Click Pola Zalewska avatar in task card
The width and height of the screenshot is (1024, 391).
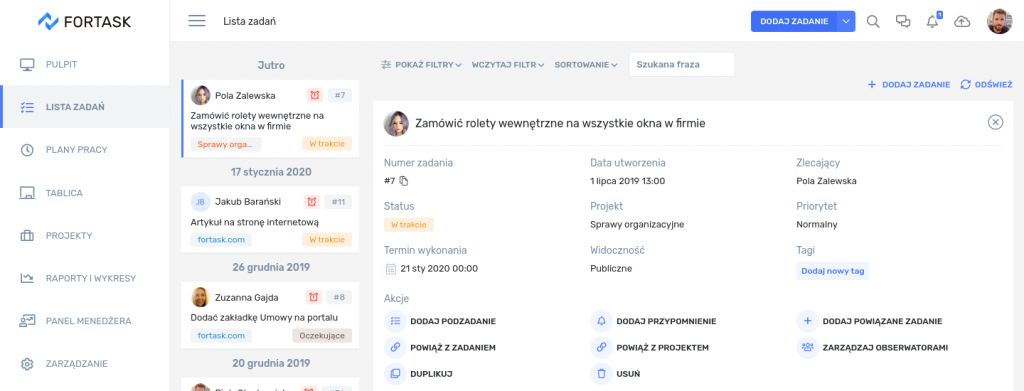(x=200, y=95)
